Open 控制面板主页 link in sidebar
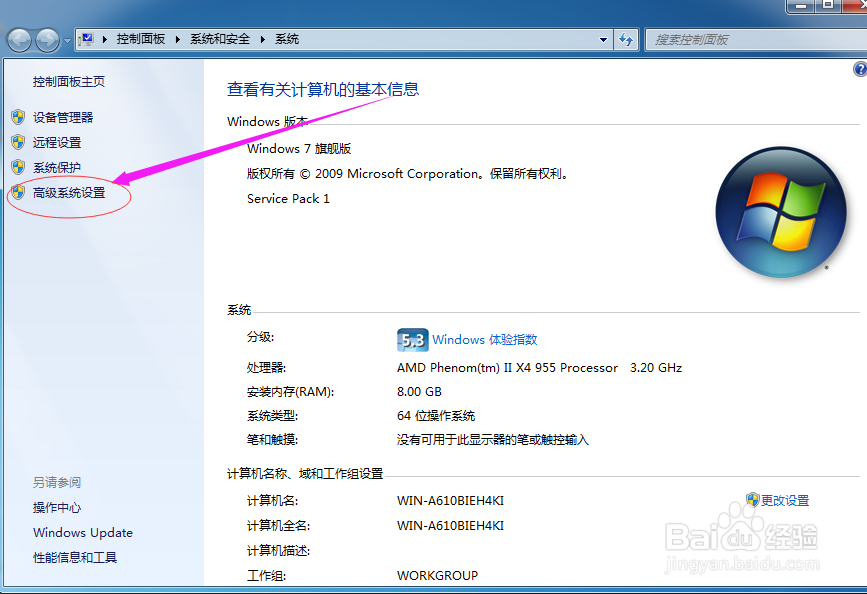The height and width of the screenshot is (594, 867). [x=69, y=82]
